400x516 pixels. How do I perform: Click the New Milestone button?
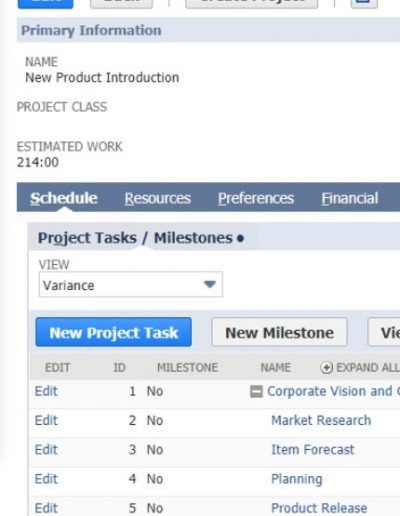[x=279, y=332]
